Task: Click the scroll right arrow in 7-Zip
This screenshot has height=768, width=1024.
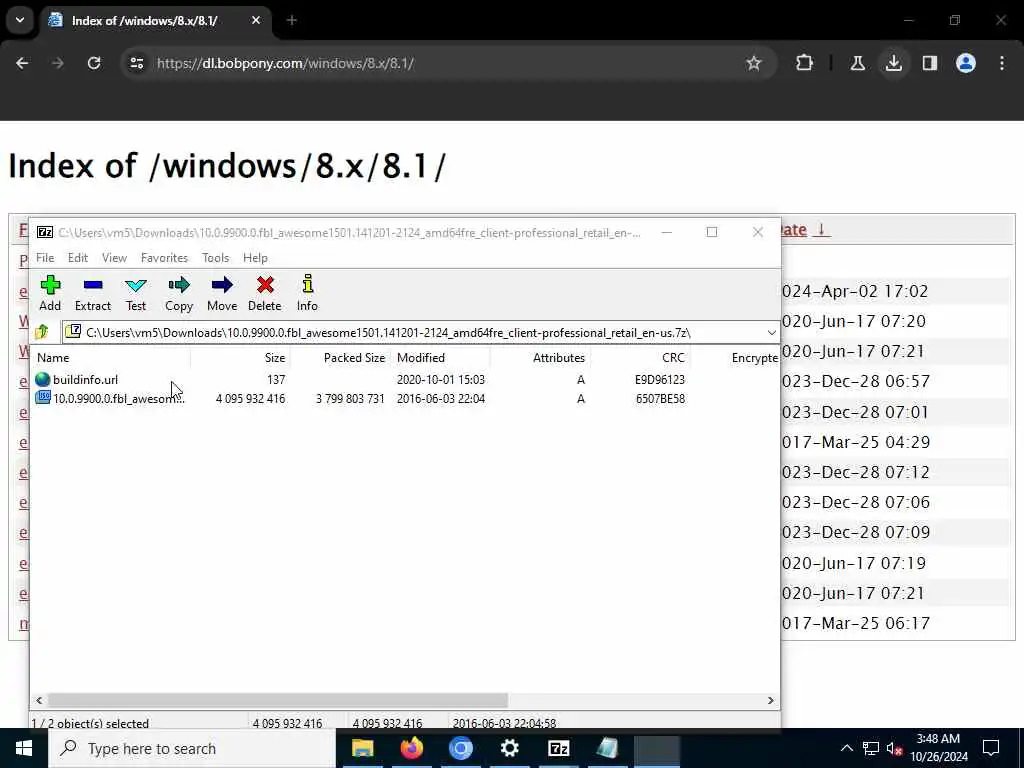Action: (771, 700)
